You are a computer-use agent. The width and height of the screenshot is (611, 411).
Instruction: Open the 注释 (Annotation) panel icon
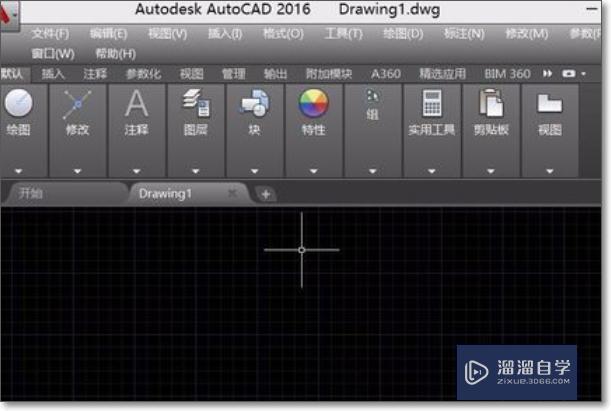(x=136, y=103)
